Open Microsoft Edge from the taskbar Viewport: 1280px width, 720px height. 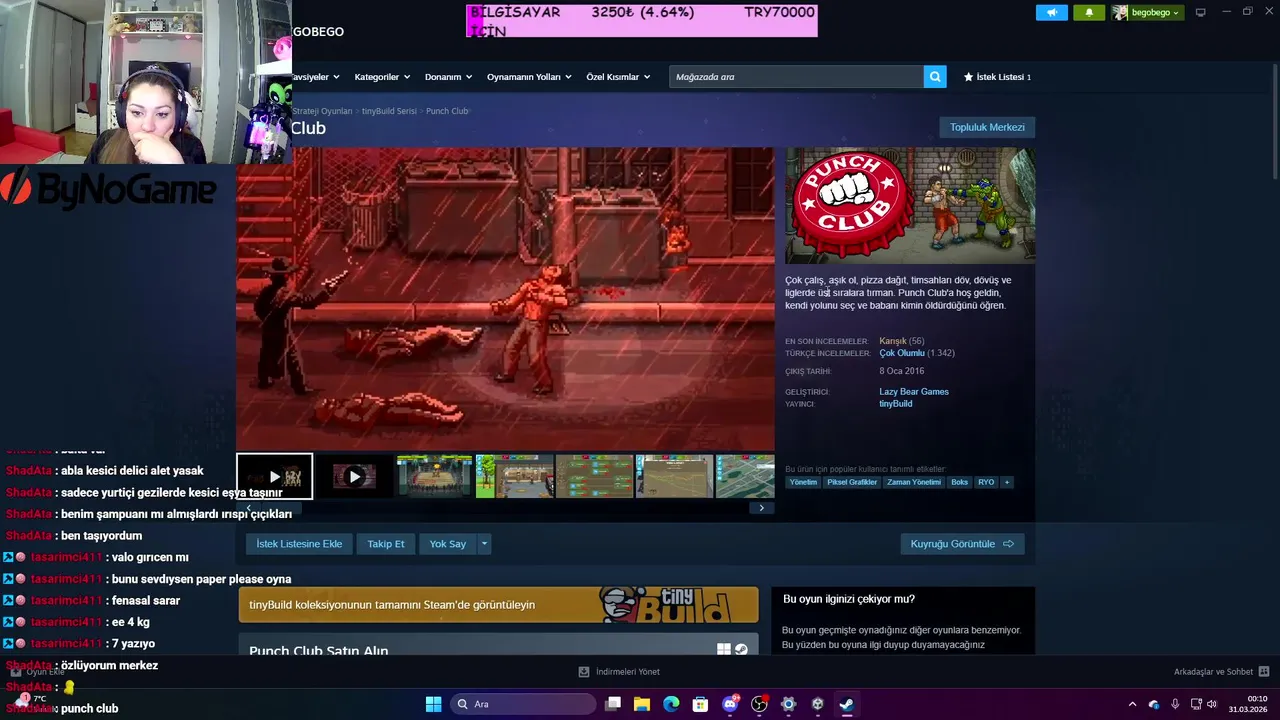[671, 704]
